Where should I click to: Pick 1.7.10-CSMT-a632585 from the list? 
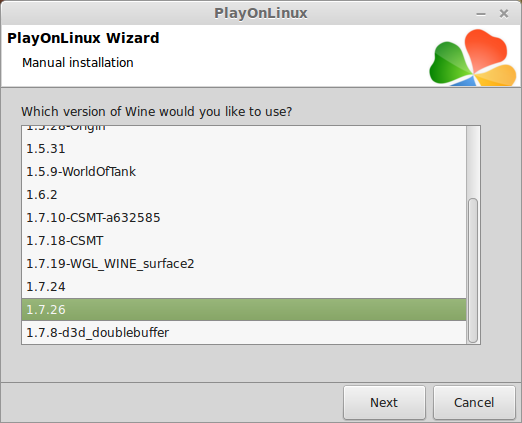pos(244,218)
